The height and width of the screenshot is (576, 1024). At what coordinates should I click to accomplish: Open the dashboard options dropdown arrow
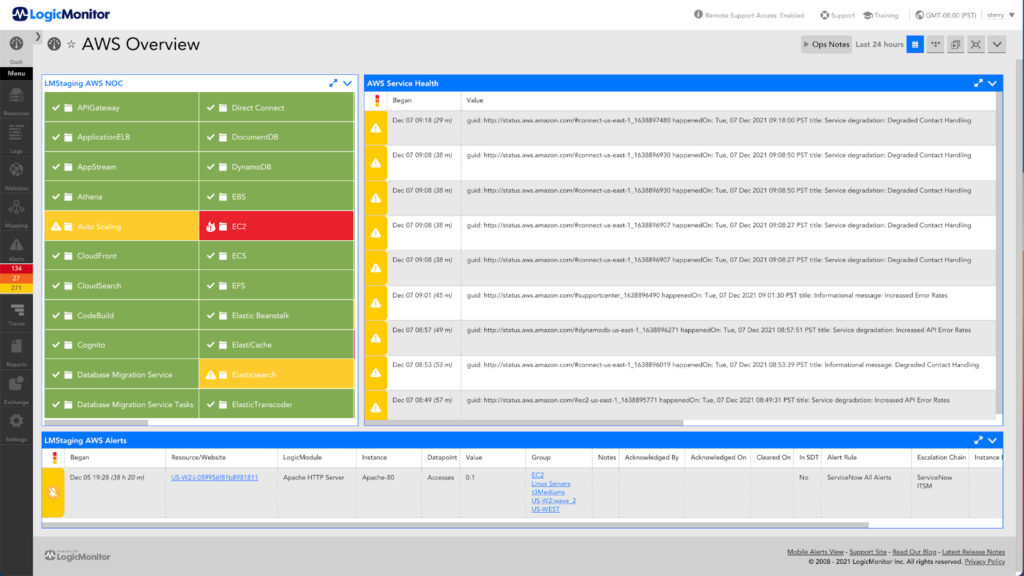tap(997, 44)
